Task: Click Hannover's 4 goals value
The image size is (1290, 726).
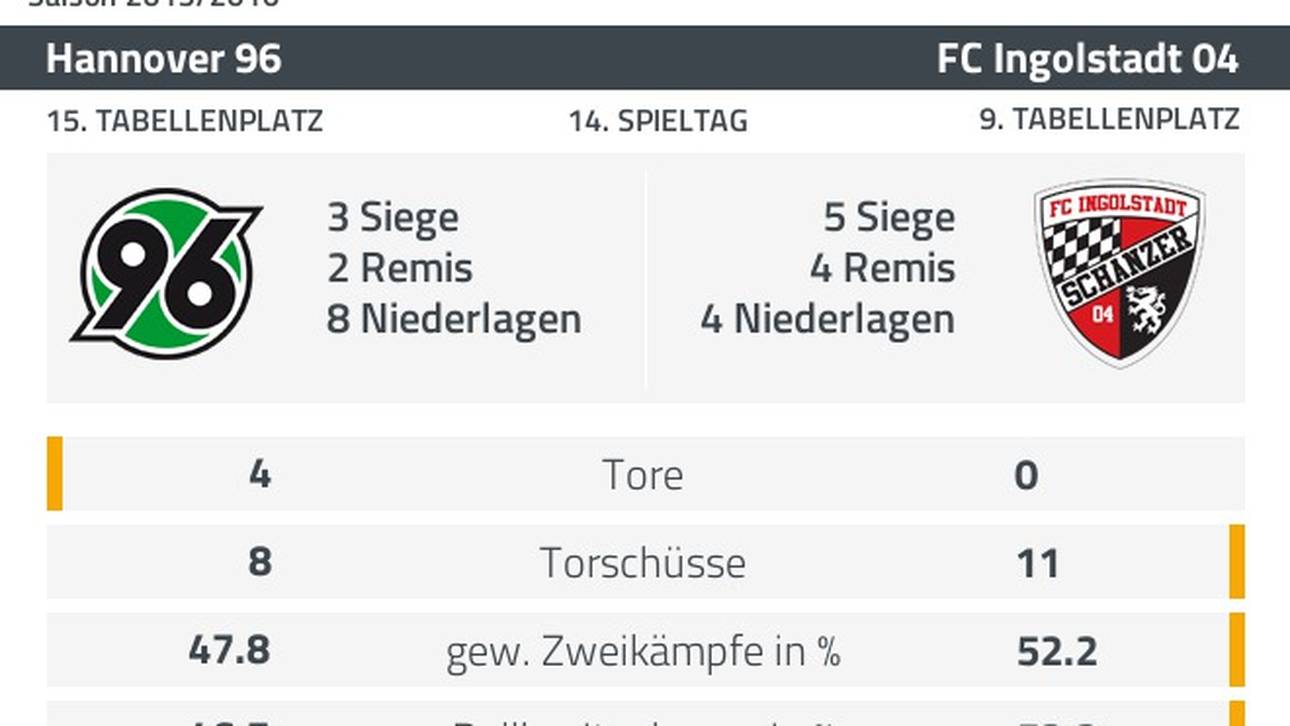Action: tap(260, 474)
